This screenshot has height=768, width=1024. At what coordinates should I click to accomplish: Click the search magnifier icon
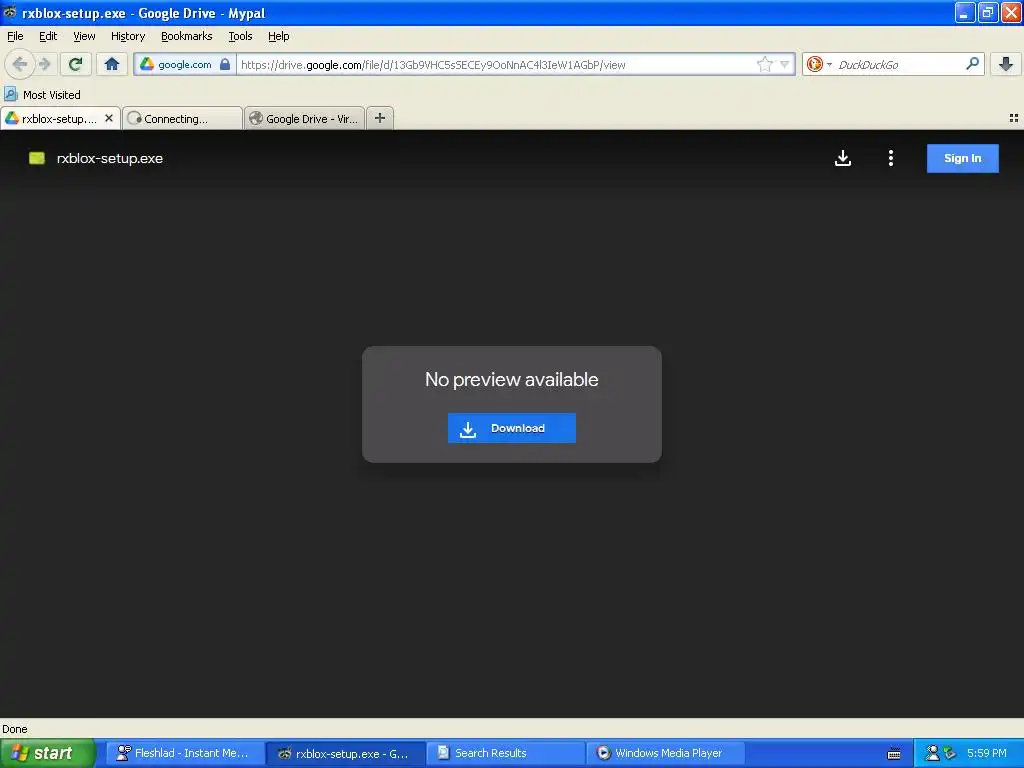[972, 63]
